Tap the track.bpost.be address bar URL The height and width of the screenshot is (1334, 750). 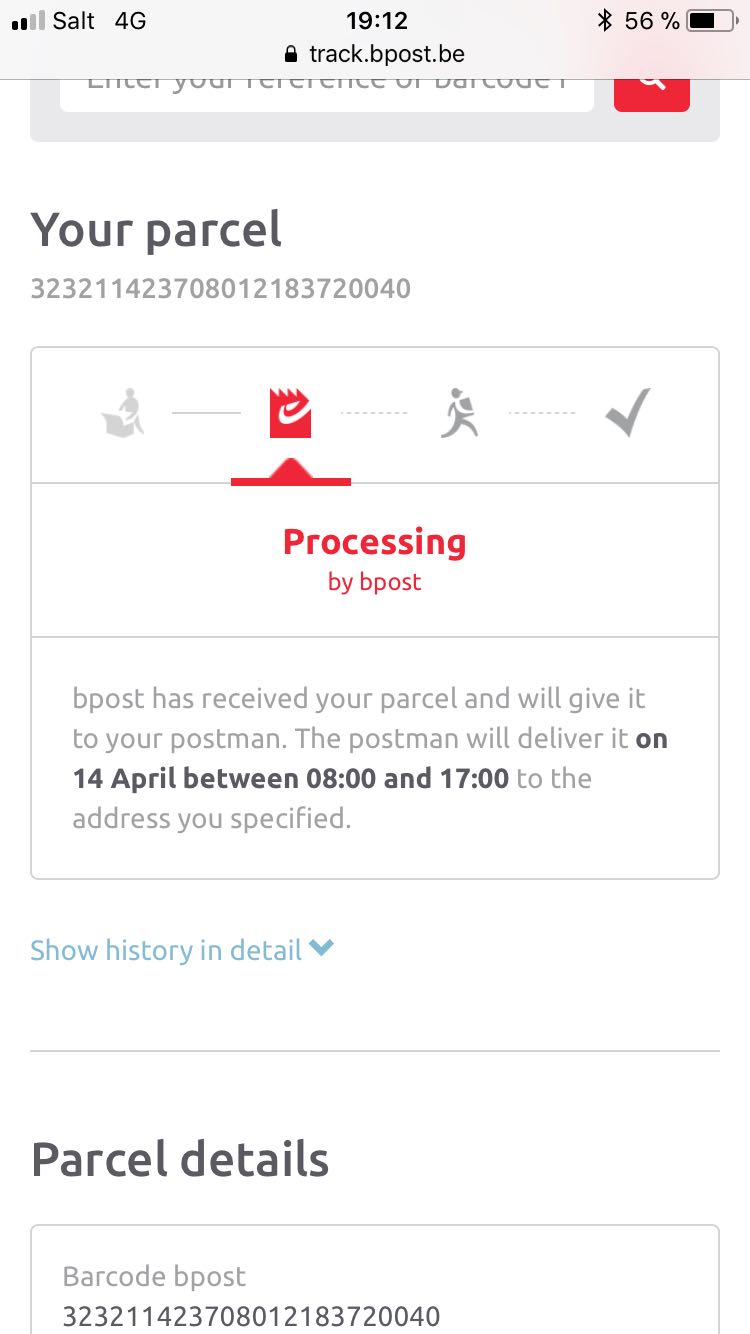[386, 54]
